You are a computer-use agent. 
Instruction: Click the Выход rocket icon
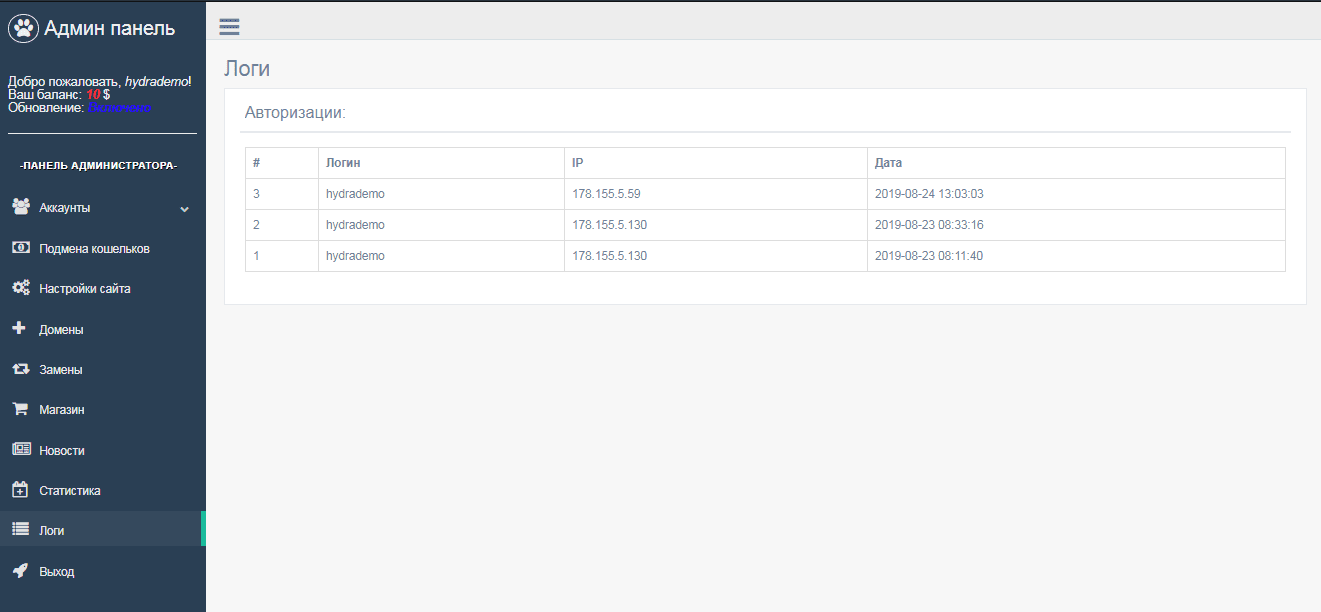click(20, 571)
